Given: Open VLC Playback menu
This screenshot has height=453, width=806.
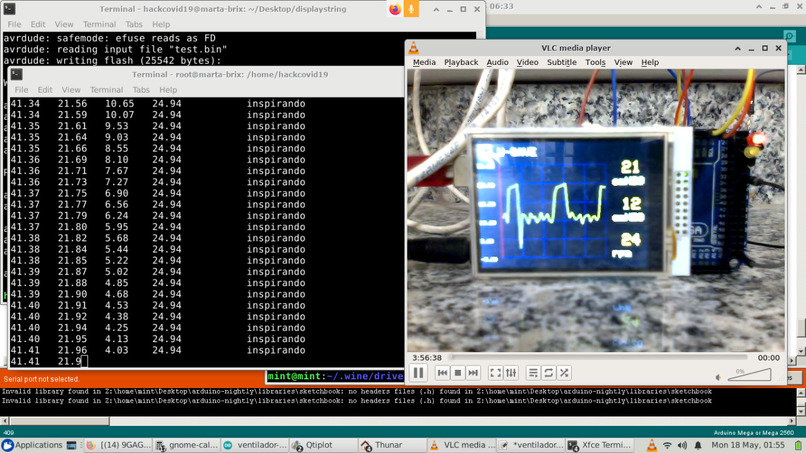Looking at the screenshot, I should (461, 62).
